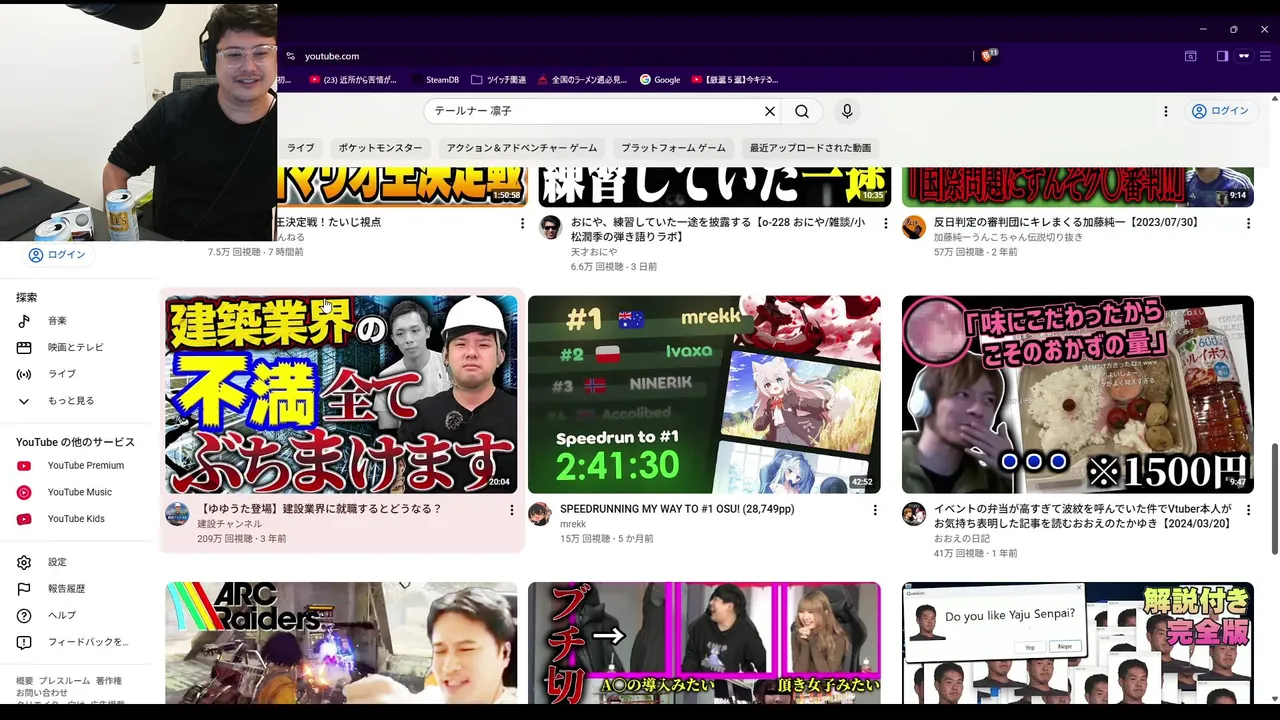Select the ライブ filter chip
1280x720 pixels.
300,148
